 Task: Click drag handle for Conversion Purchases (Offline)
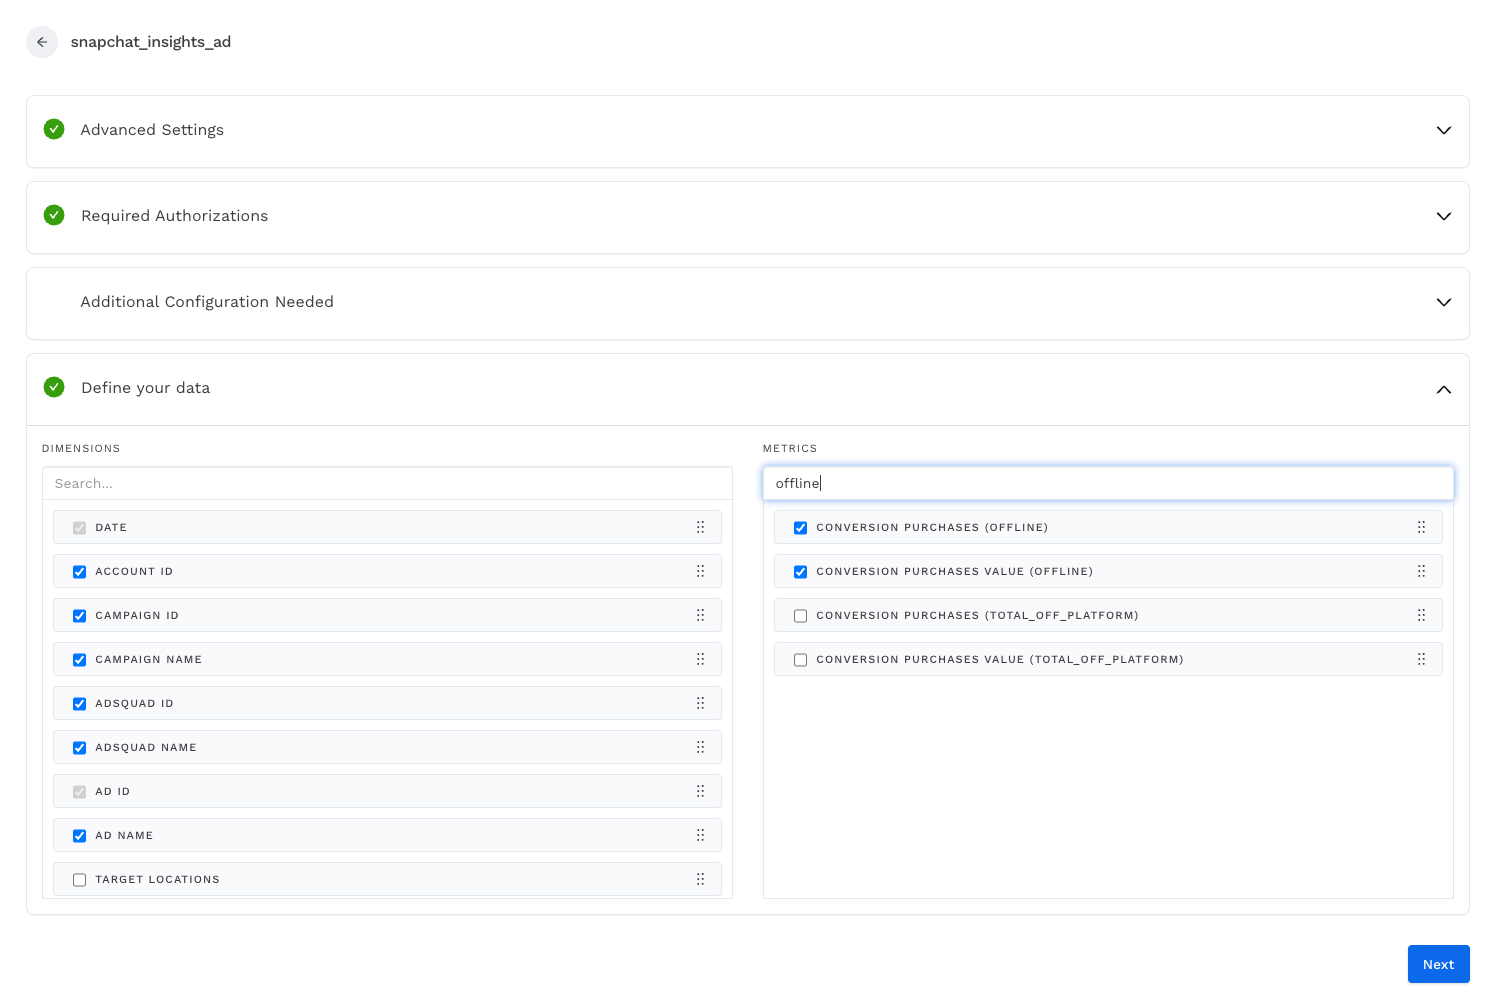(x=1421, y=527)
